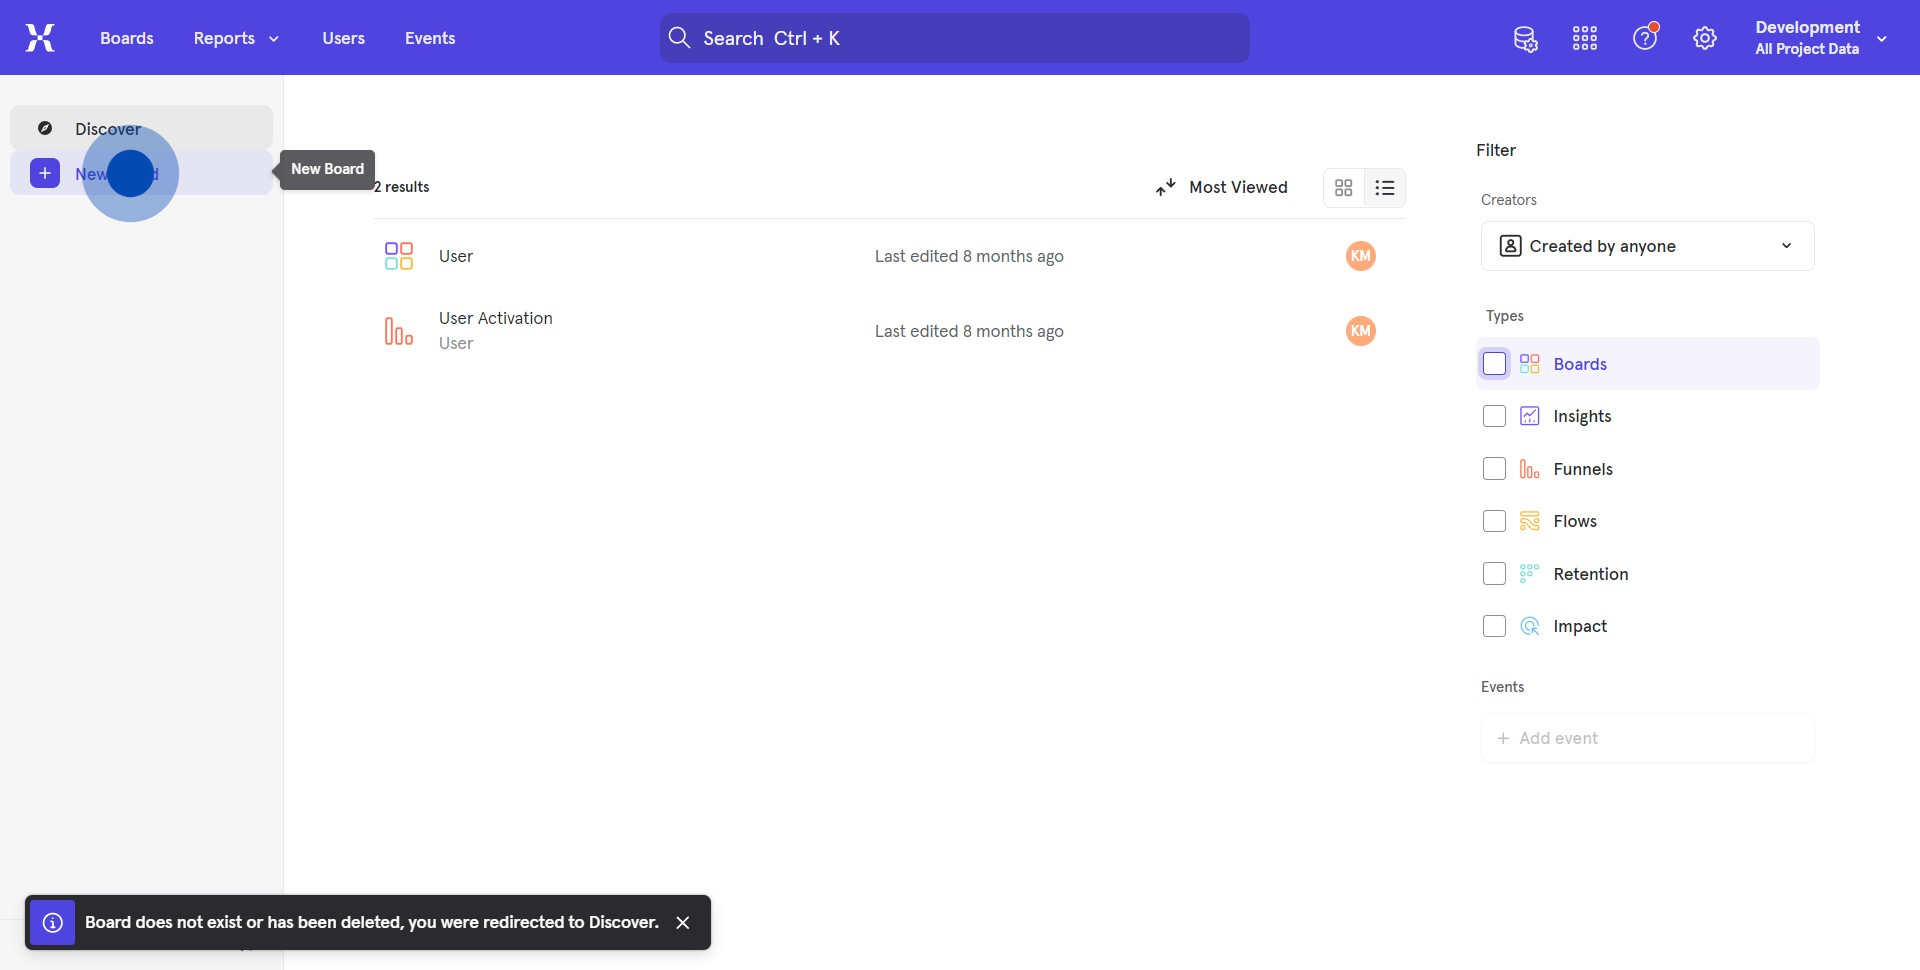Check the Boards type filter

[x=1494, y=364]
